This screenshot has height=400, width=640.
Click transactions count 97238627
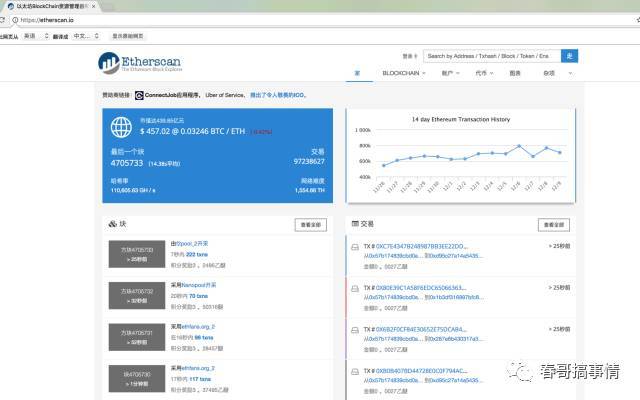(x=309, y=161)
